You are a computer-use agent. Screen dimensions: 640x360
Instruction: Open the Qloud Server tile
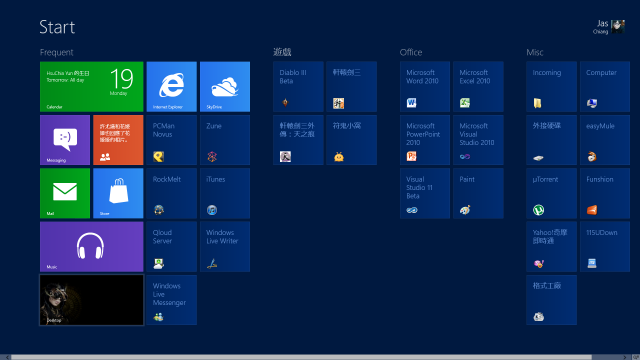pyautogui.click(x=171, y=247)
